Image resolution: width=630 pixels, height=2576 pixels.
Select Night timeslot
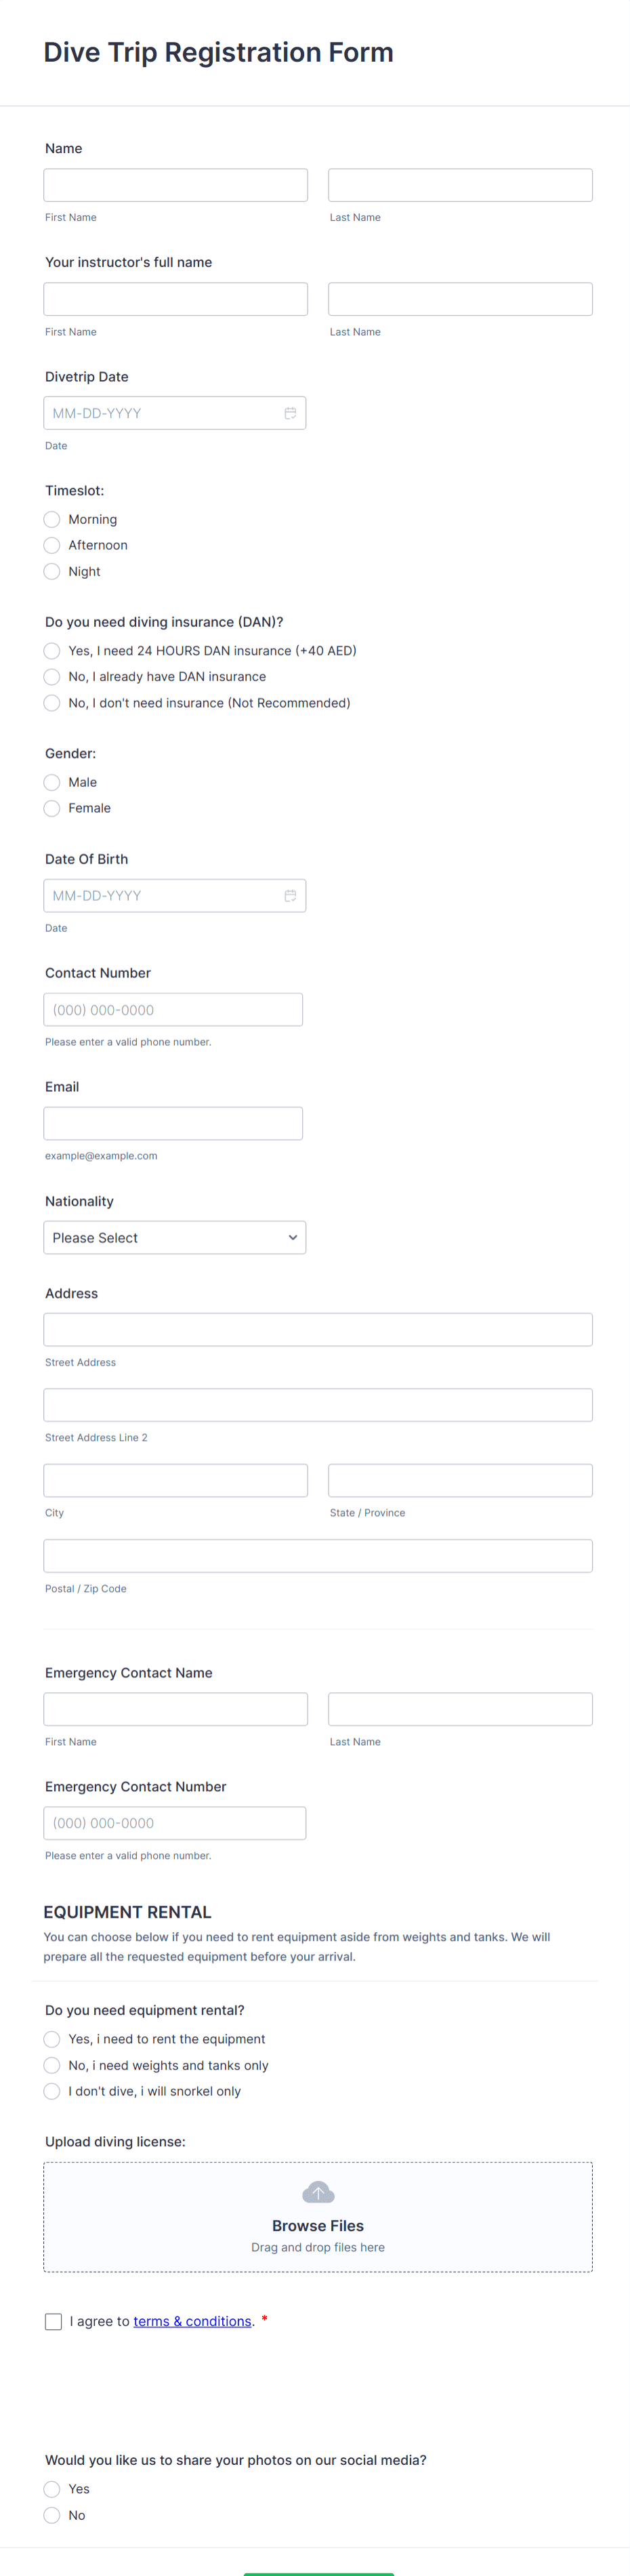pos(51,571)
